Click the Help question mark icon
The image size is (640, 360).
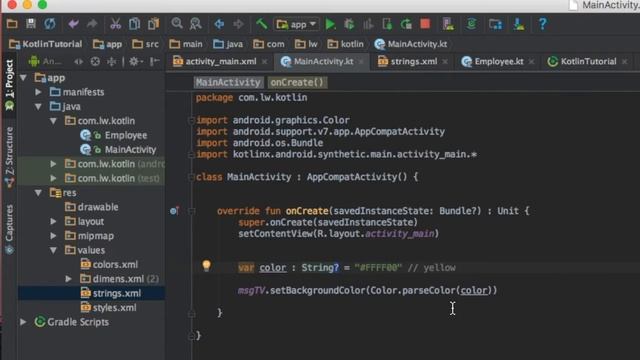point(542,24)
